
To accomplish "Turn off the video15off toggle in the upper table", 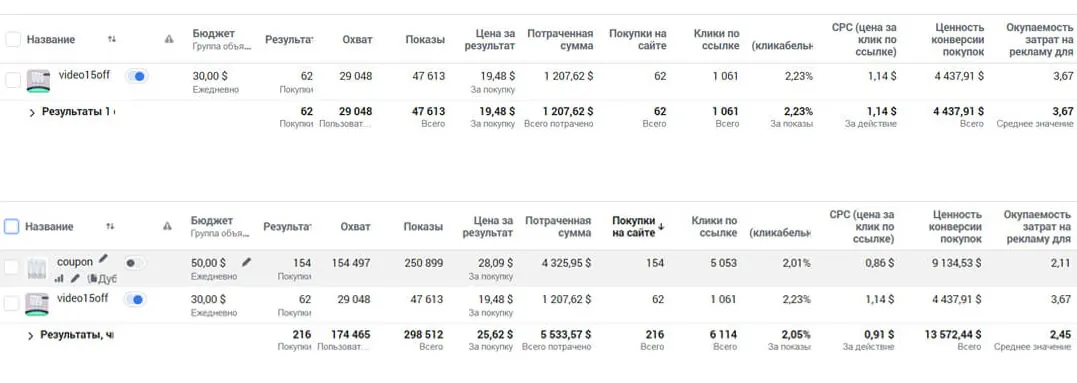I will pyautogui.click(x=137, y=76).
